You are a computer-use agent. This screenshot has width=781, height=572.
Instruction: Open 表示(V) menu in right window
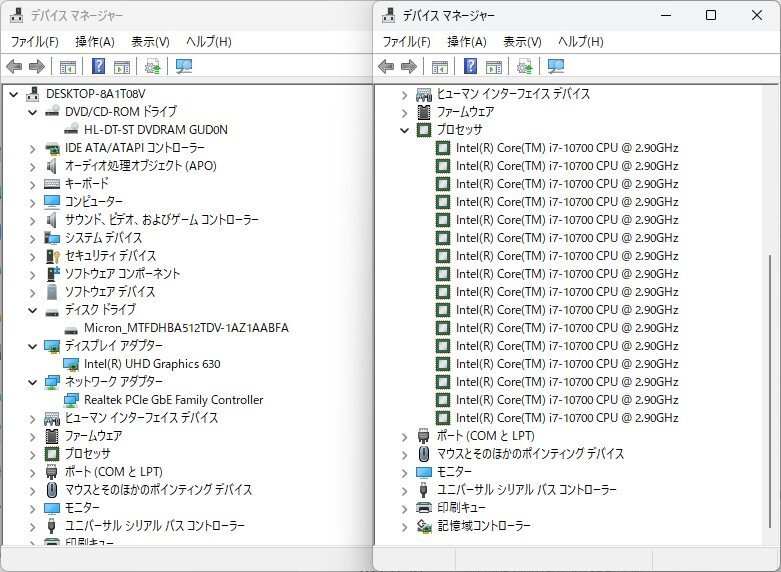pos(522,41)
